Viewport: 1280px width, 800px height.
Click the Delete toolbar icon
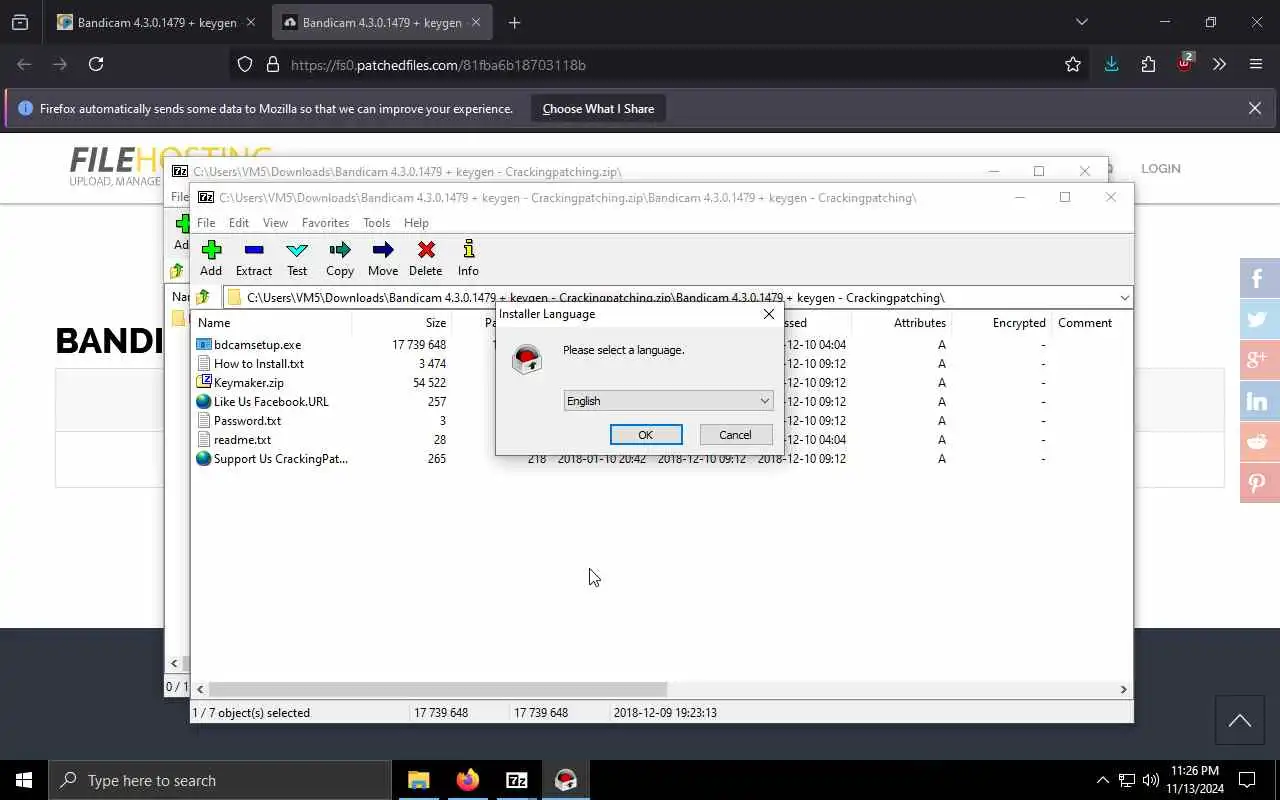coord(426,250)
